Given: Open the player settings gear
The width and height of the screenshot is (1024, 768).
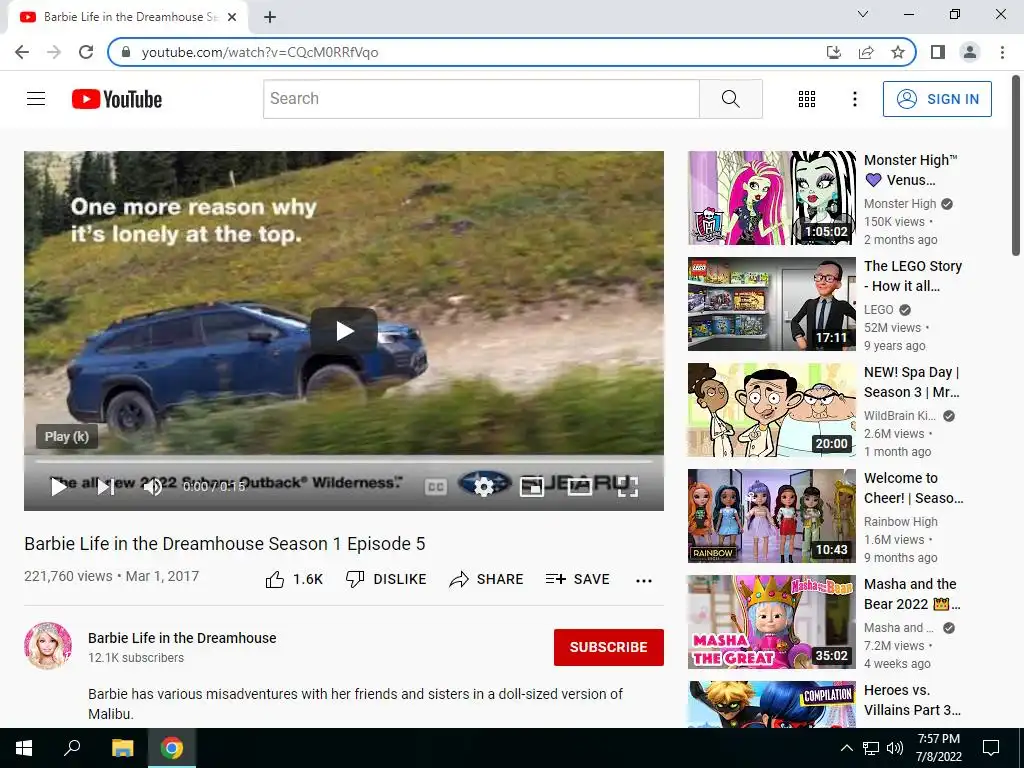Looking at the screenshot, I should click(483, 487).
